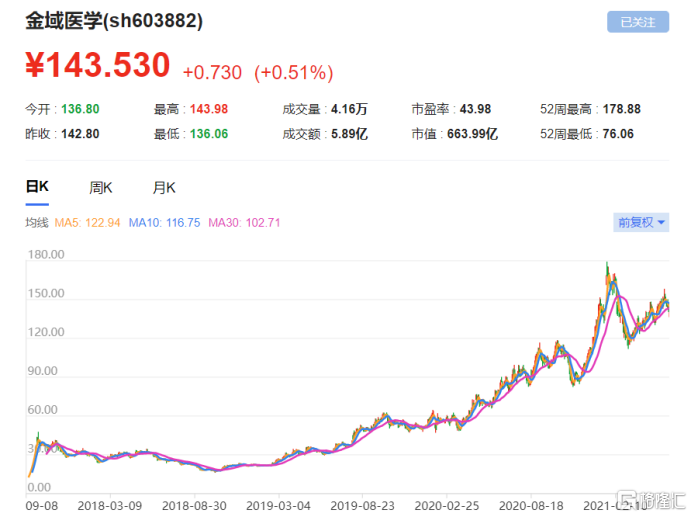Screen dimensions: 692x517
Task: Click the stock title 金域医学(sh603882)
Action: (x=114, y=21)
